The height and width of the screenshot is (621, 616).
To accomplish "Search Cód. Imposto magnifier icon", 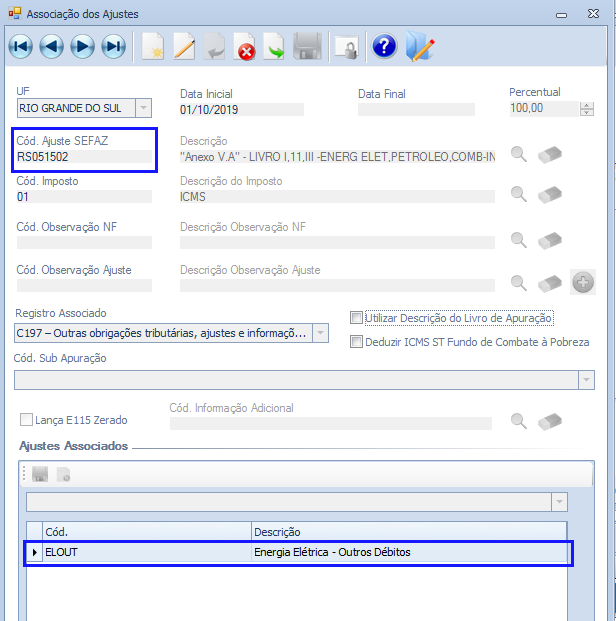I will pos(519,194).
